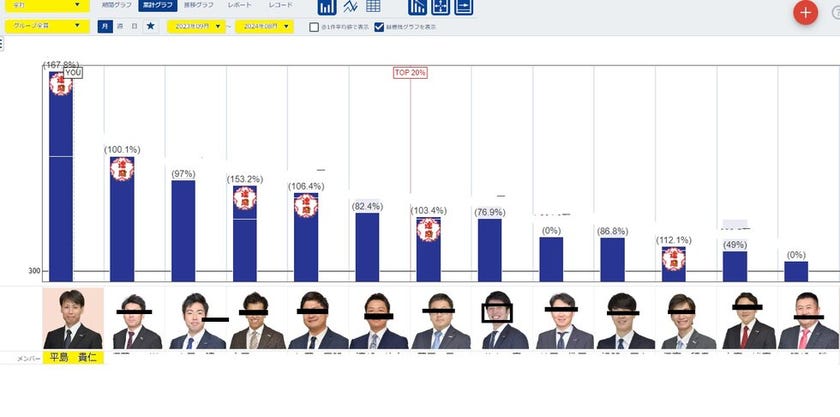Uncheck the 目標線グラフを表示 checkbox

coord(379,27)
